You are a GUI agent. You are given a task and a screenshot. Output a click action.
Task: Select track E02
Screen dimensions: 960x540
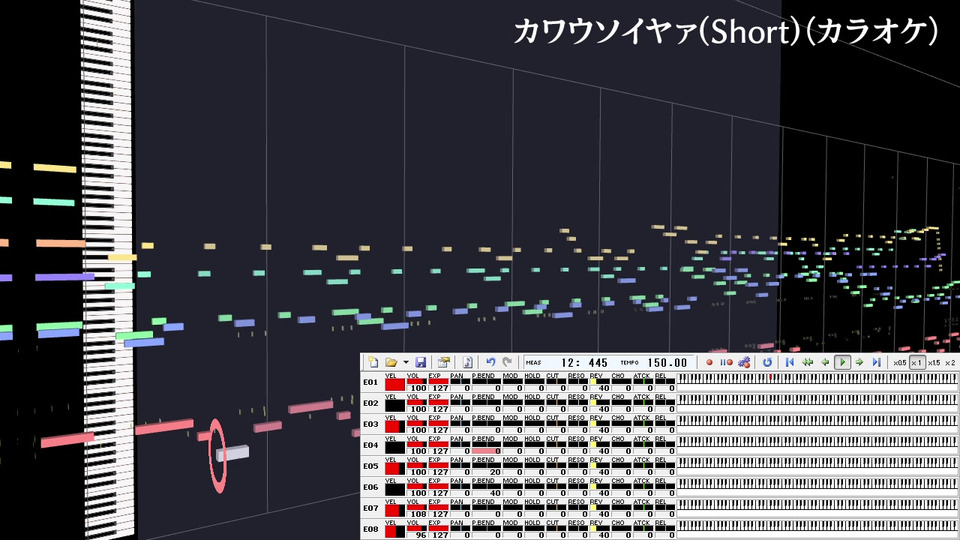[371, 403]
